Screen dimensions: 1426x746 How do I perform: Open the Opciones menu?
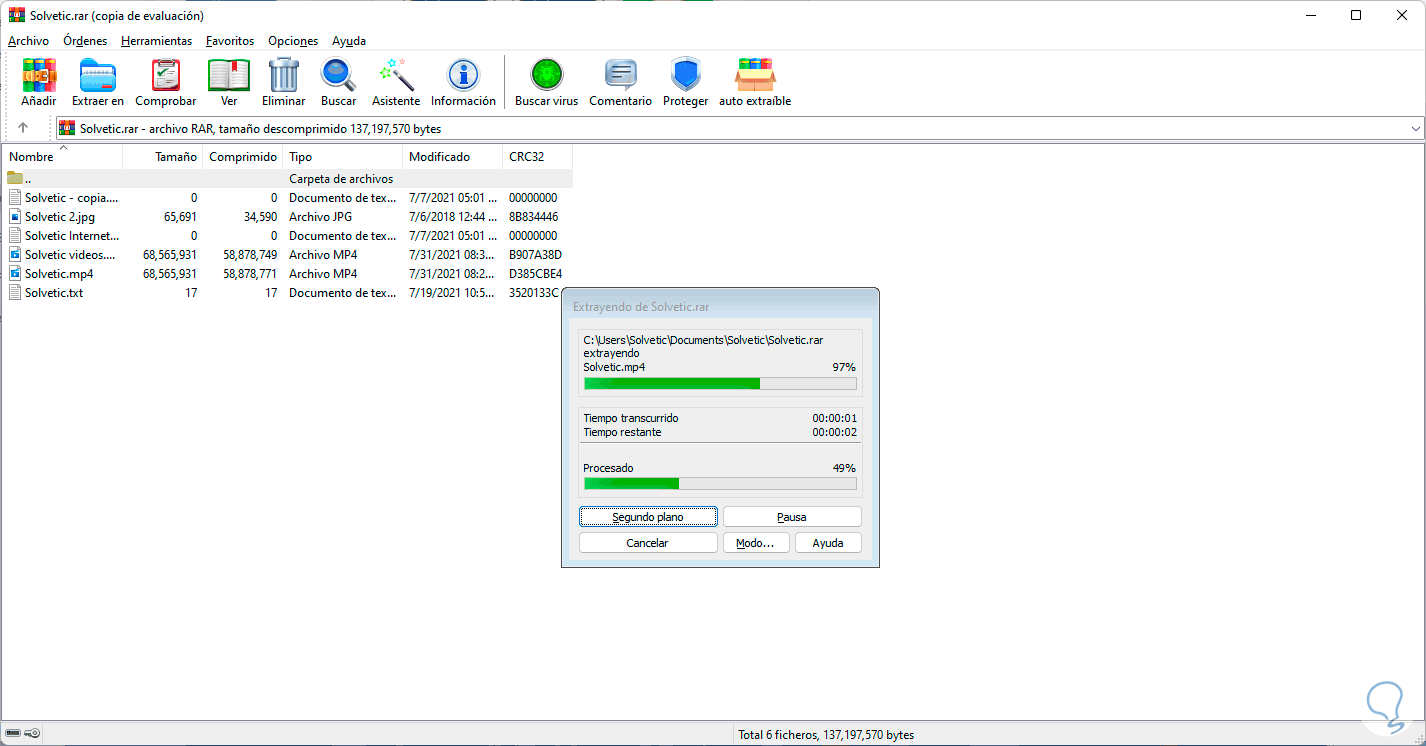293,41
